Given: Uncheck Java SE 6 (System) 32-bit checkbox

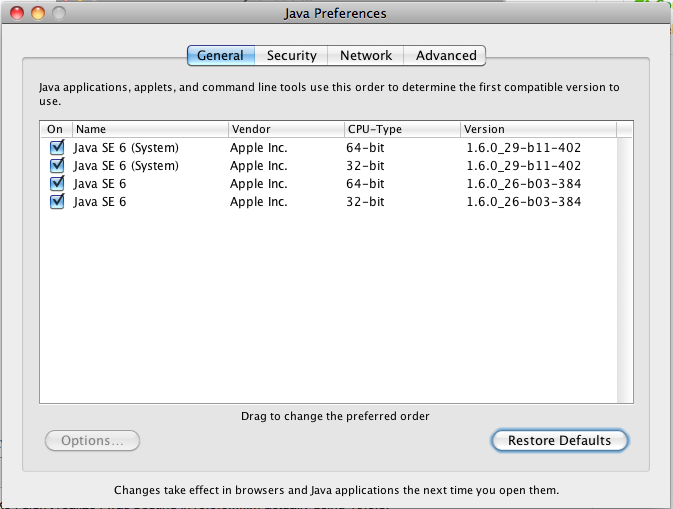Looking at the screenshot, I should click(57, 166).
